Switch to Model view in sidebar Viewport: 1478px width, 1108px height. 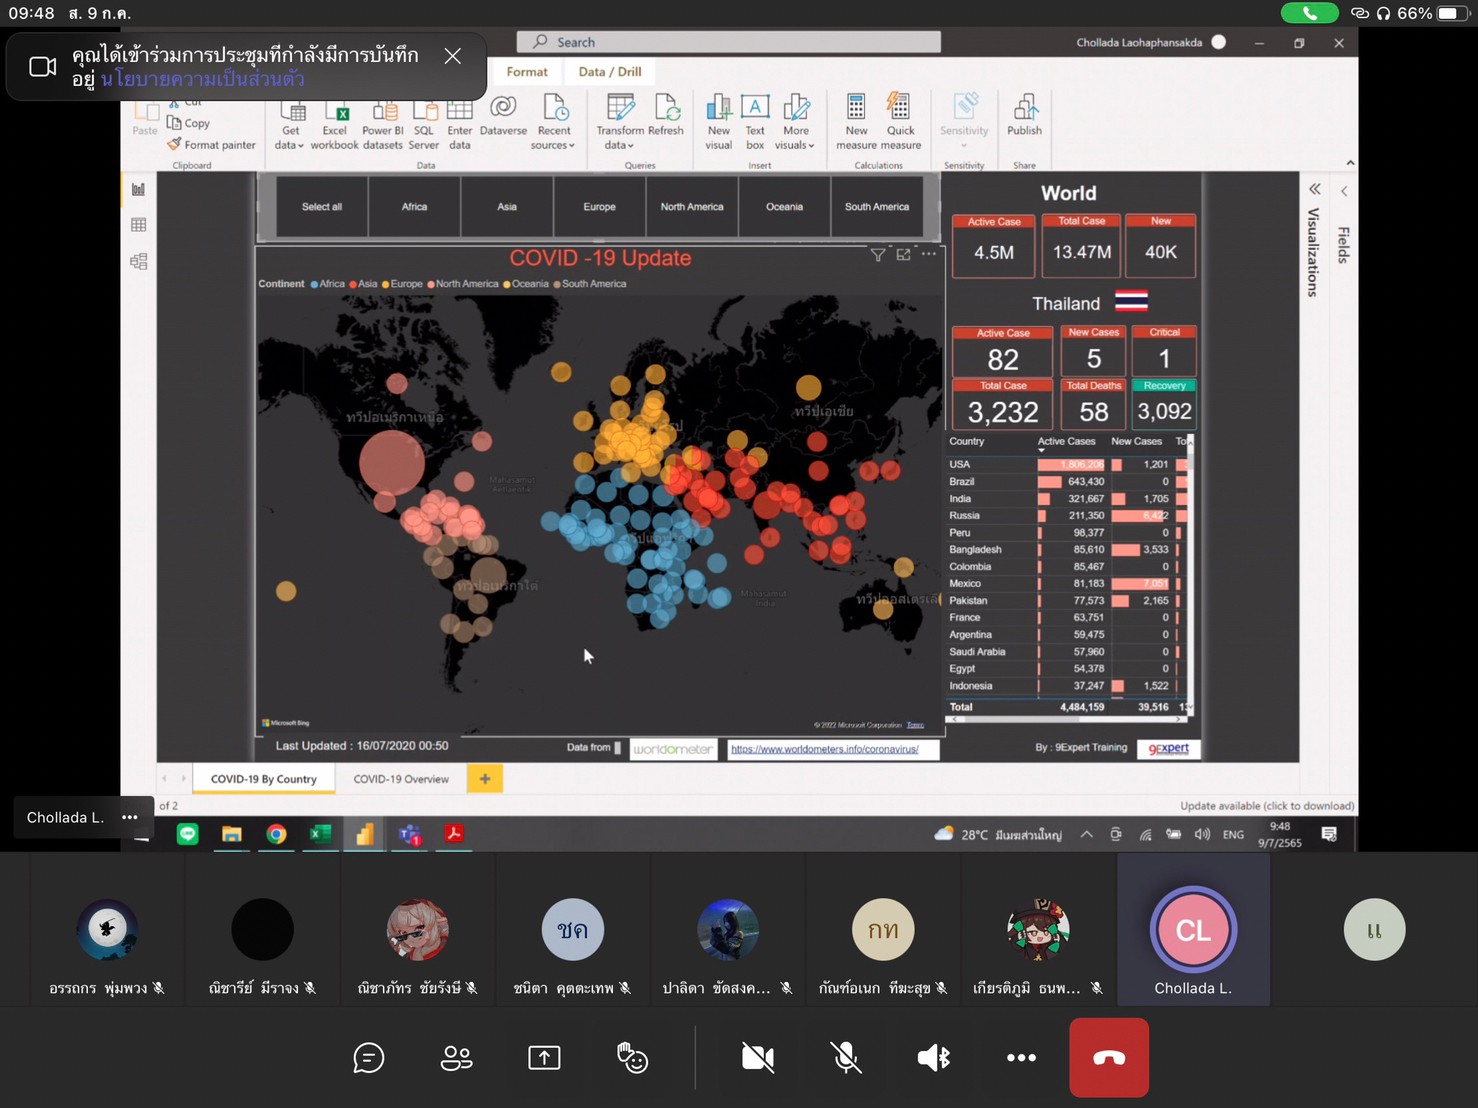138,261
